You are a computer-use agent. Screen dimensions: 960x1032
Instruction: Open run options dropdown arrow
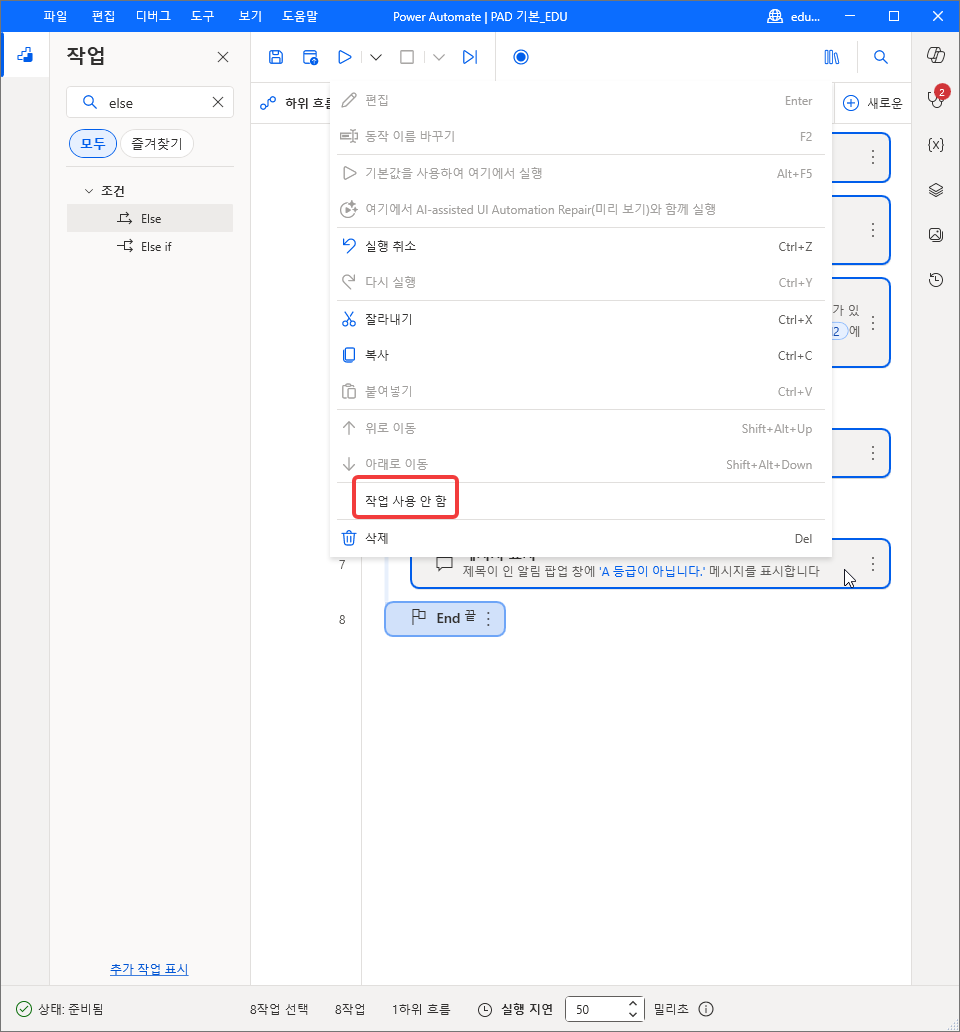(x=376, y=57)
